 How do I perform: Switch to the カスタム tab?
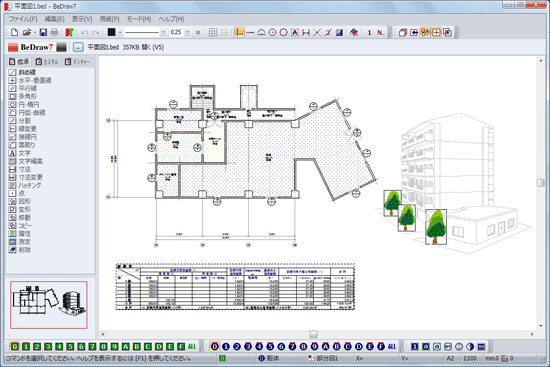tap(47, 62)
